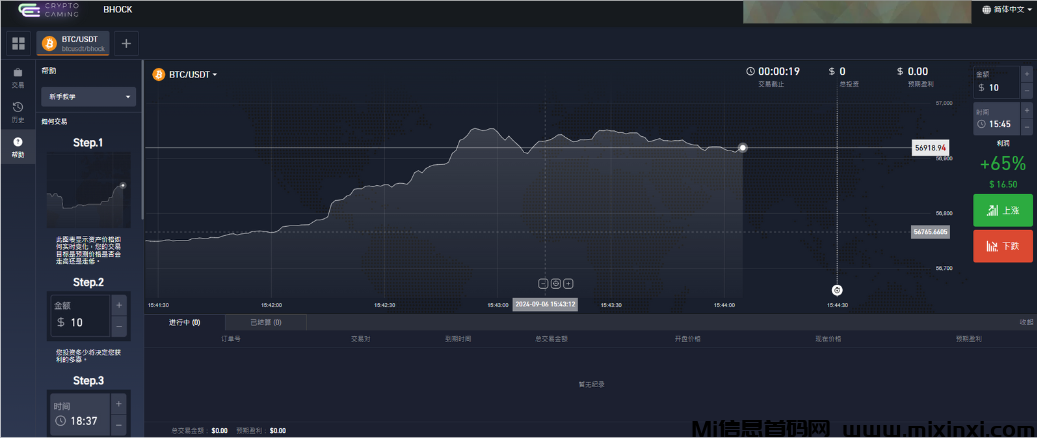The width and height of the screenshot is (1037, 439).
Task: Click the red 下跌 buy-down button
Action: tap(1002, 246)
